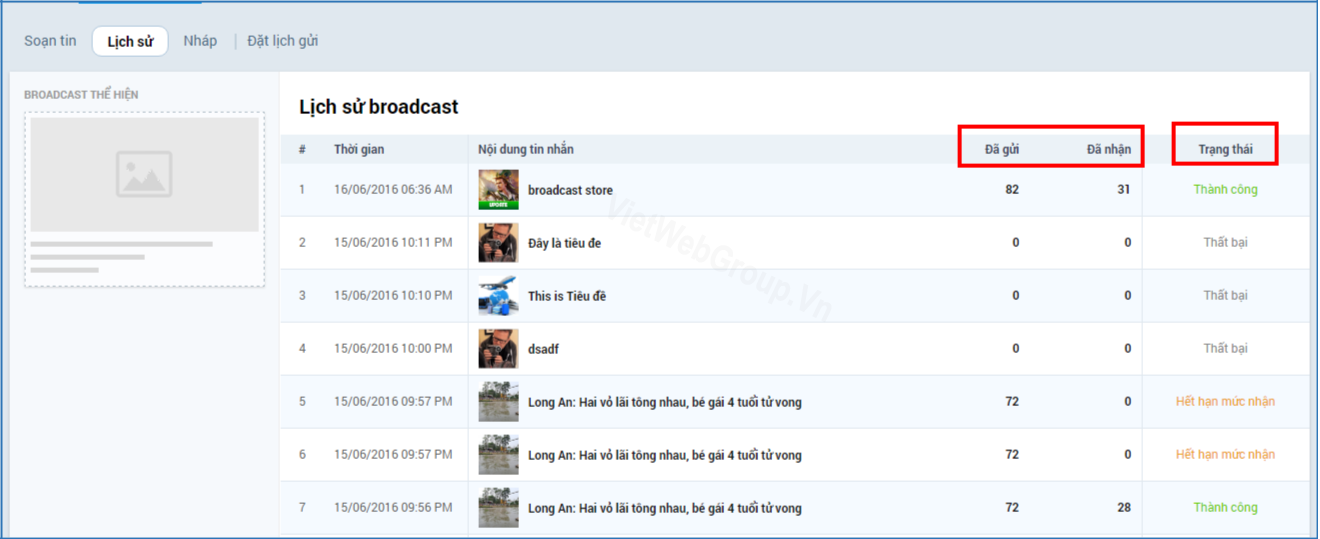Open the Soạn tin tab

pyautogui.click(x=50, y=41)
